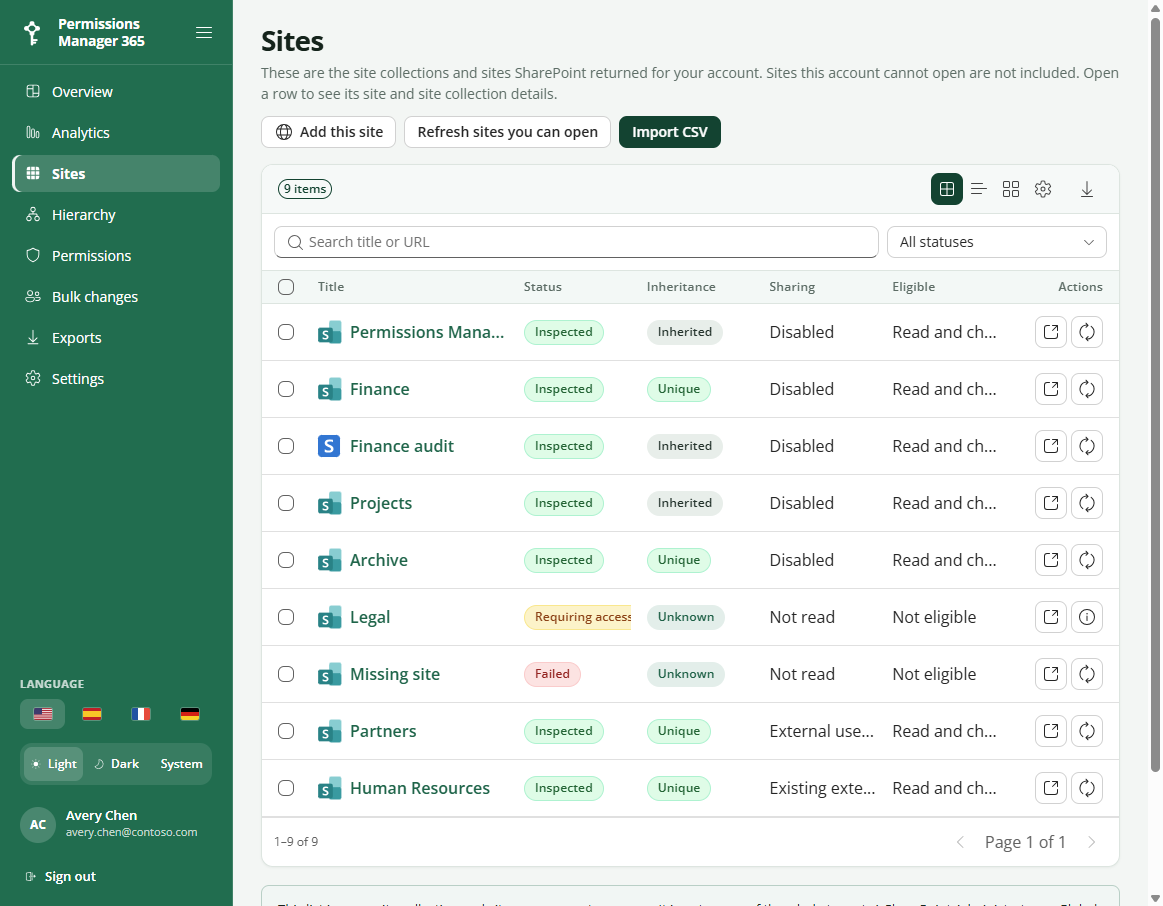This screenshot has width=1163, height=906.
Task: Go to next page chevron
Action: pos(1092,842)
